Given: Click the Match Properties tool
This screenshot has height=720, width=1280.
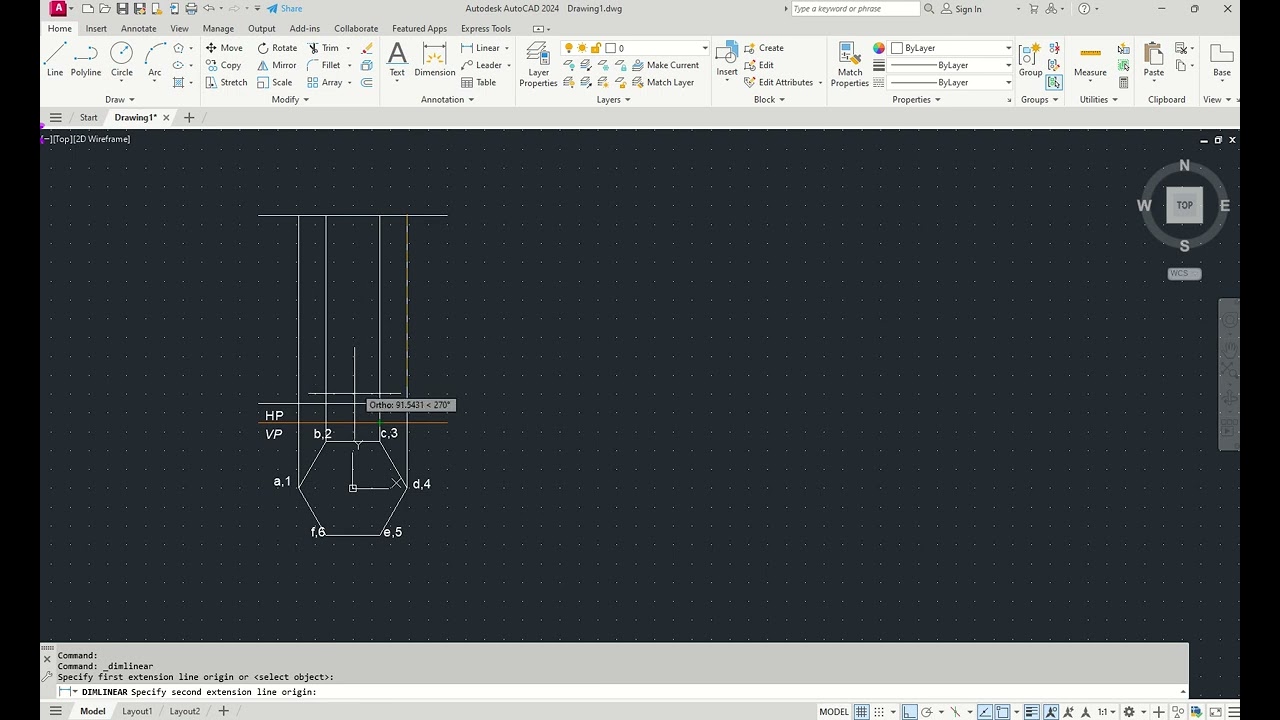Looking at the screenshot, I should (x=850, y=64).
